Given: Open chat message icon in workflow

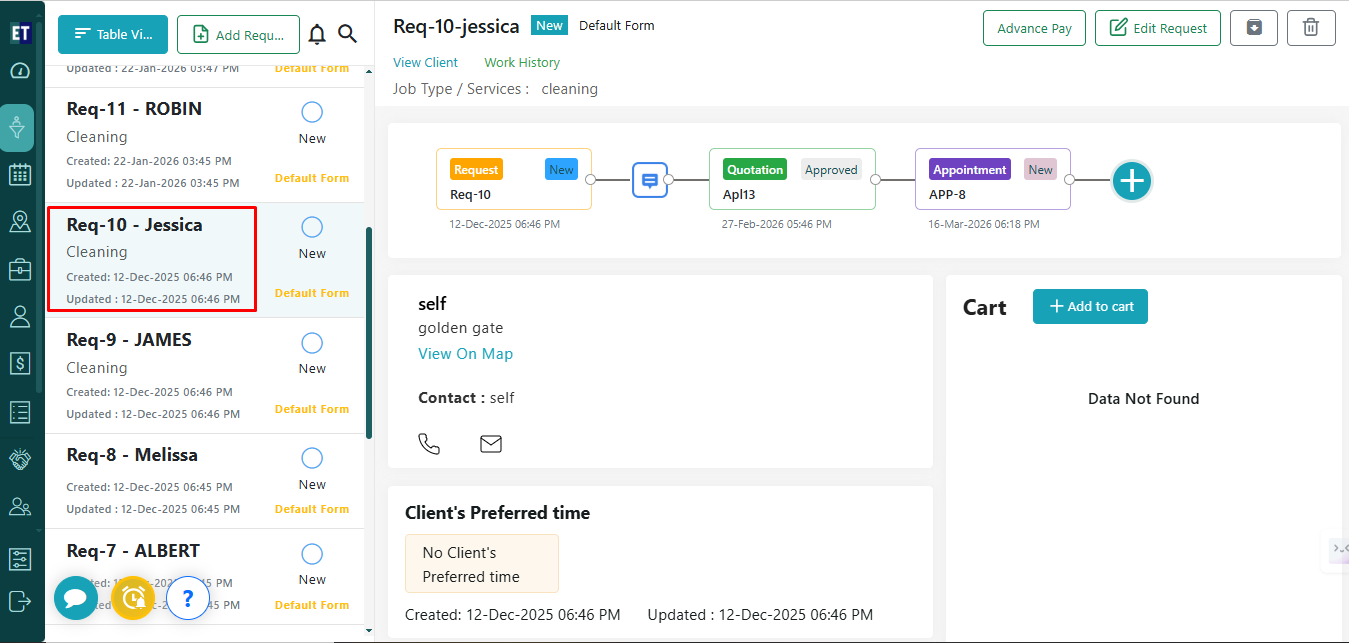Looking at the screenshot, I should 649,180.
